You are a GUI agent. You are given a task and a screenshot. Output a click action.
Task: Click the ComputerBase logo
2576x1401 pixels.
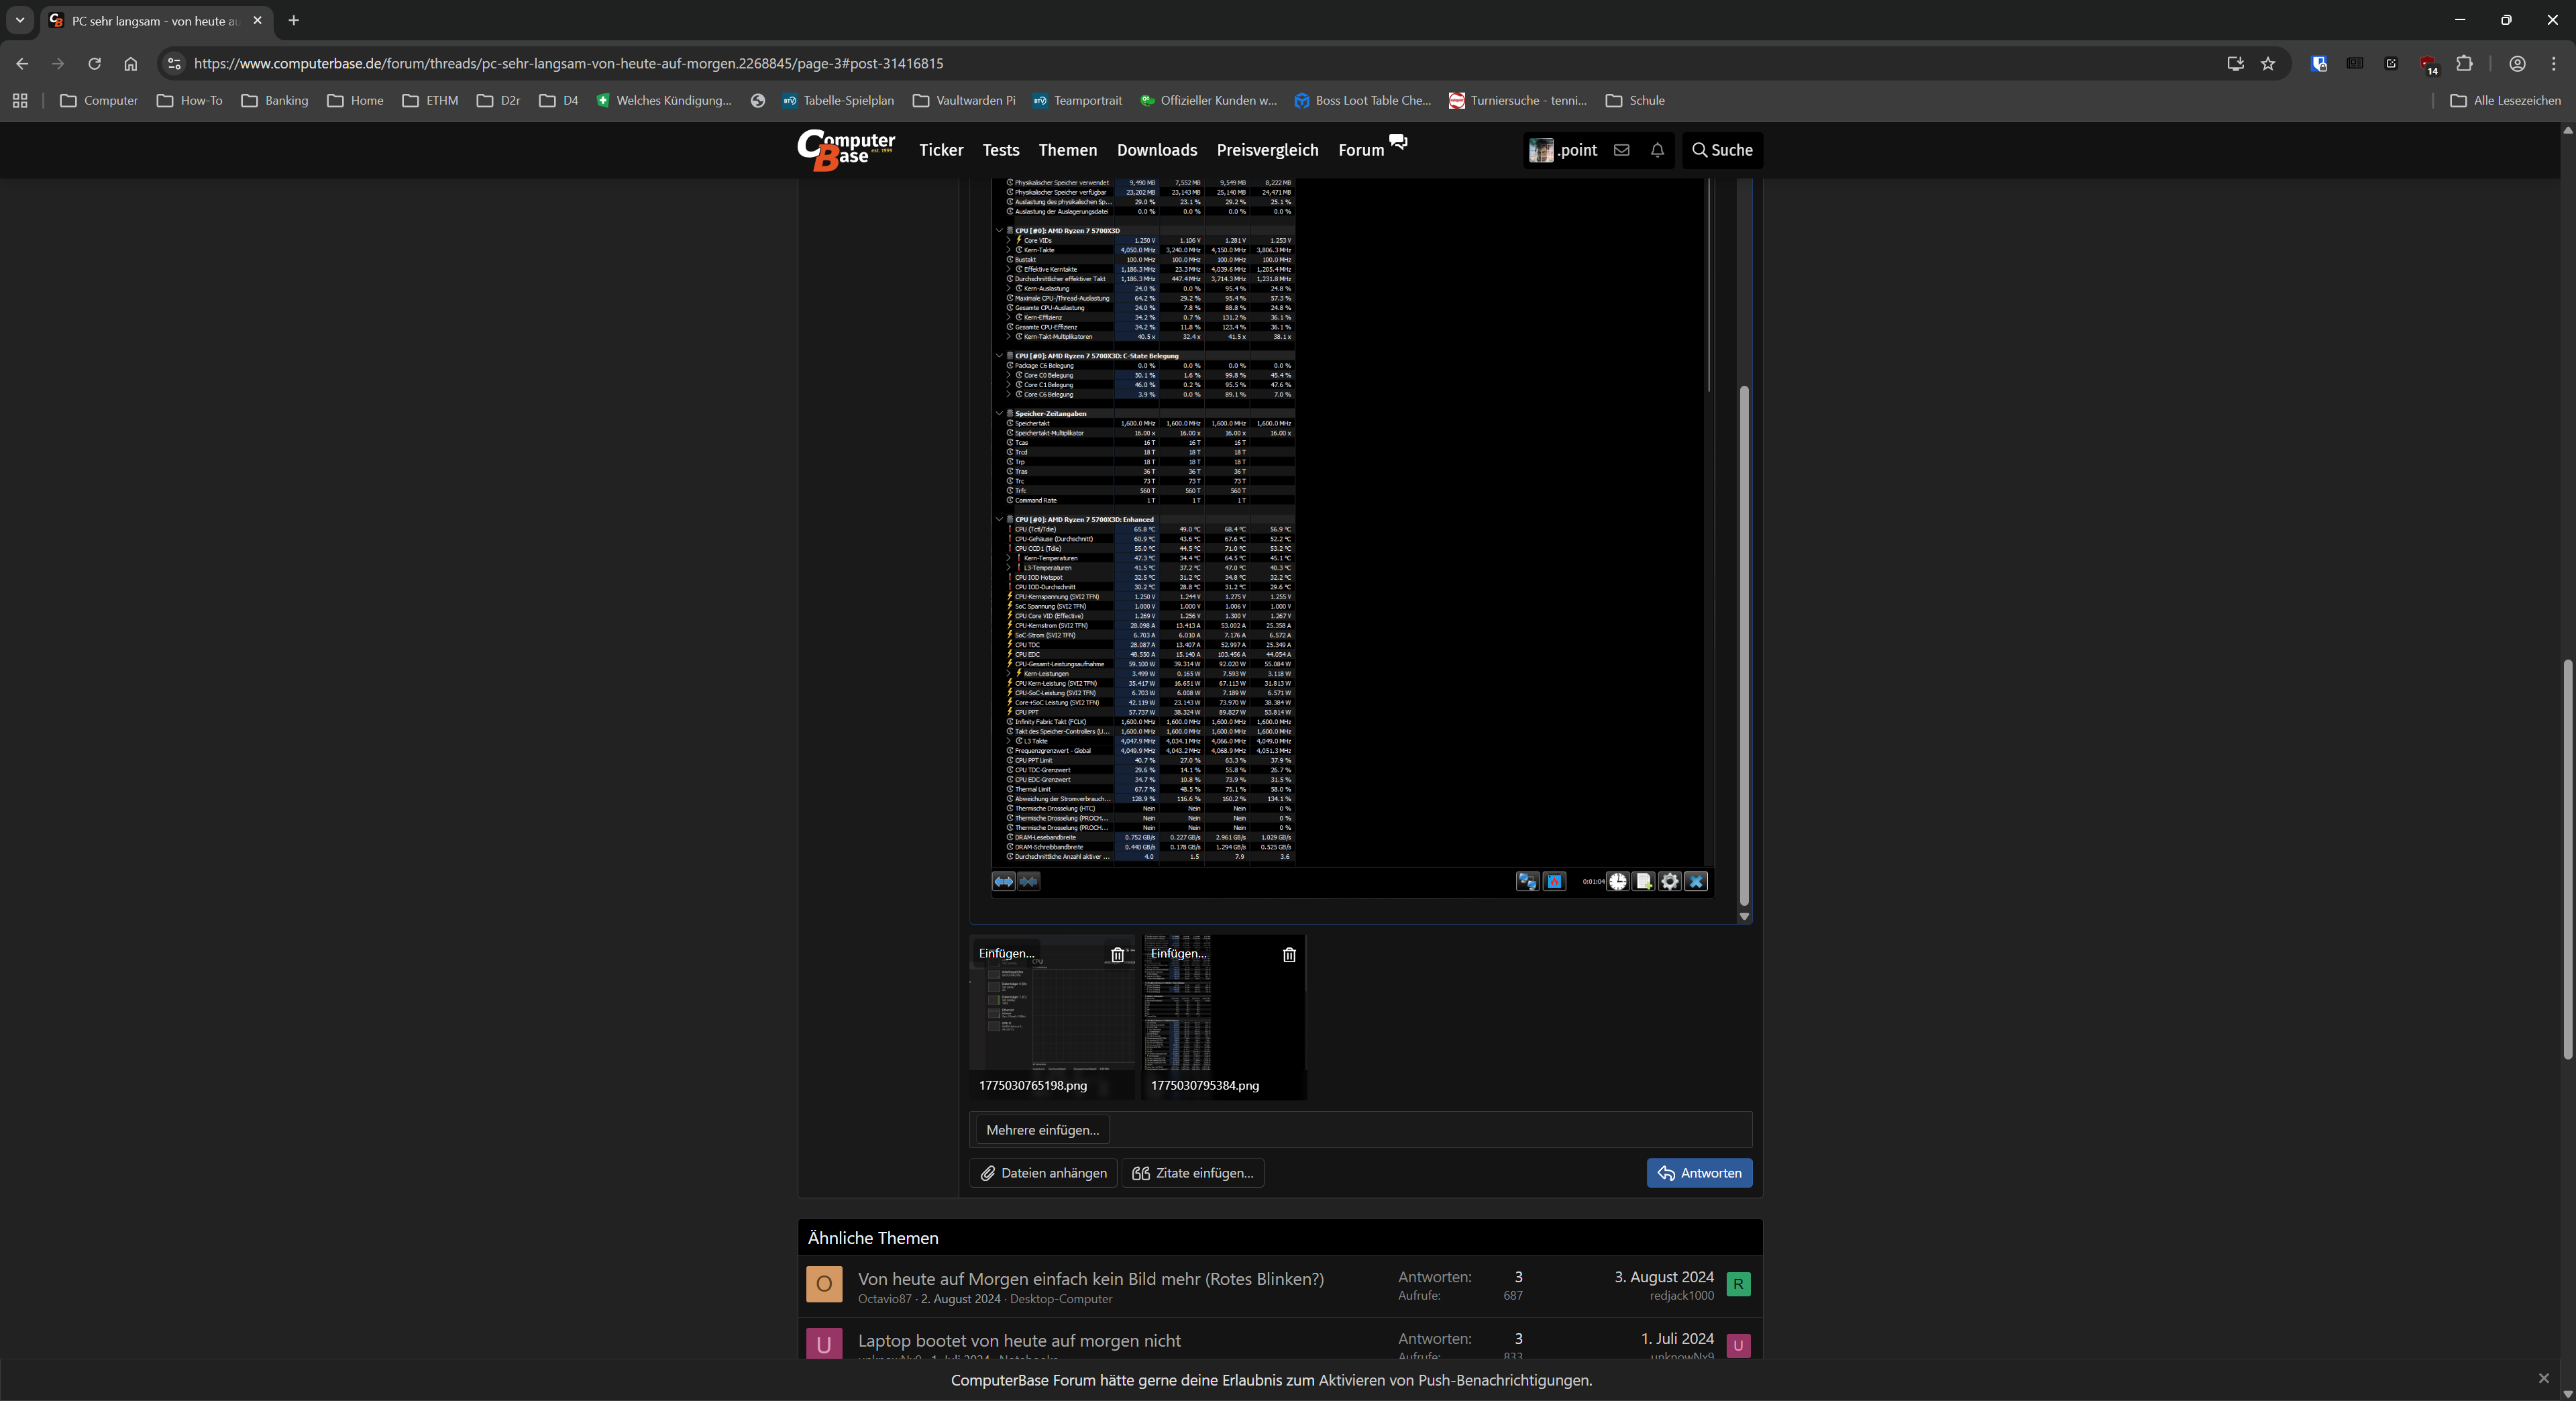[x=846, y=150]
